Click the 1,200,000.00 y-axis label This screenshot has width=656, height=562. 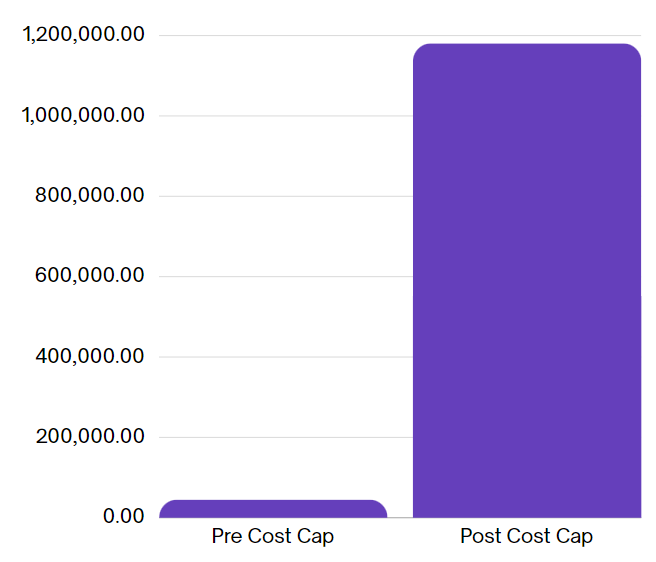pyautogui.click(x=84, y=36)
